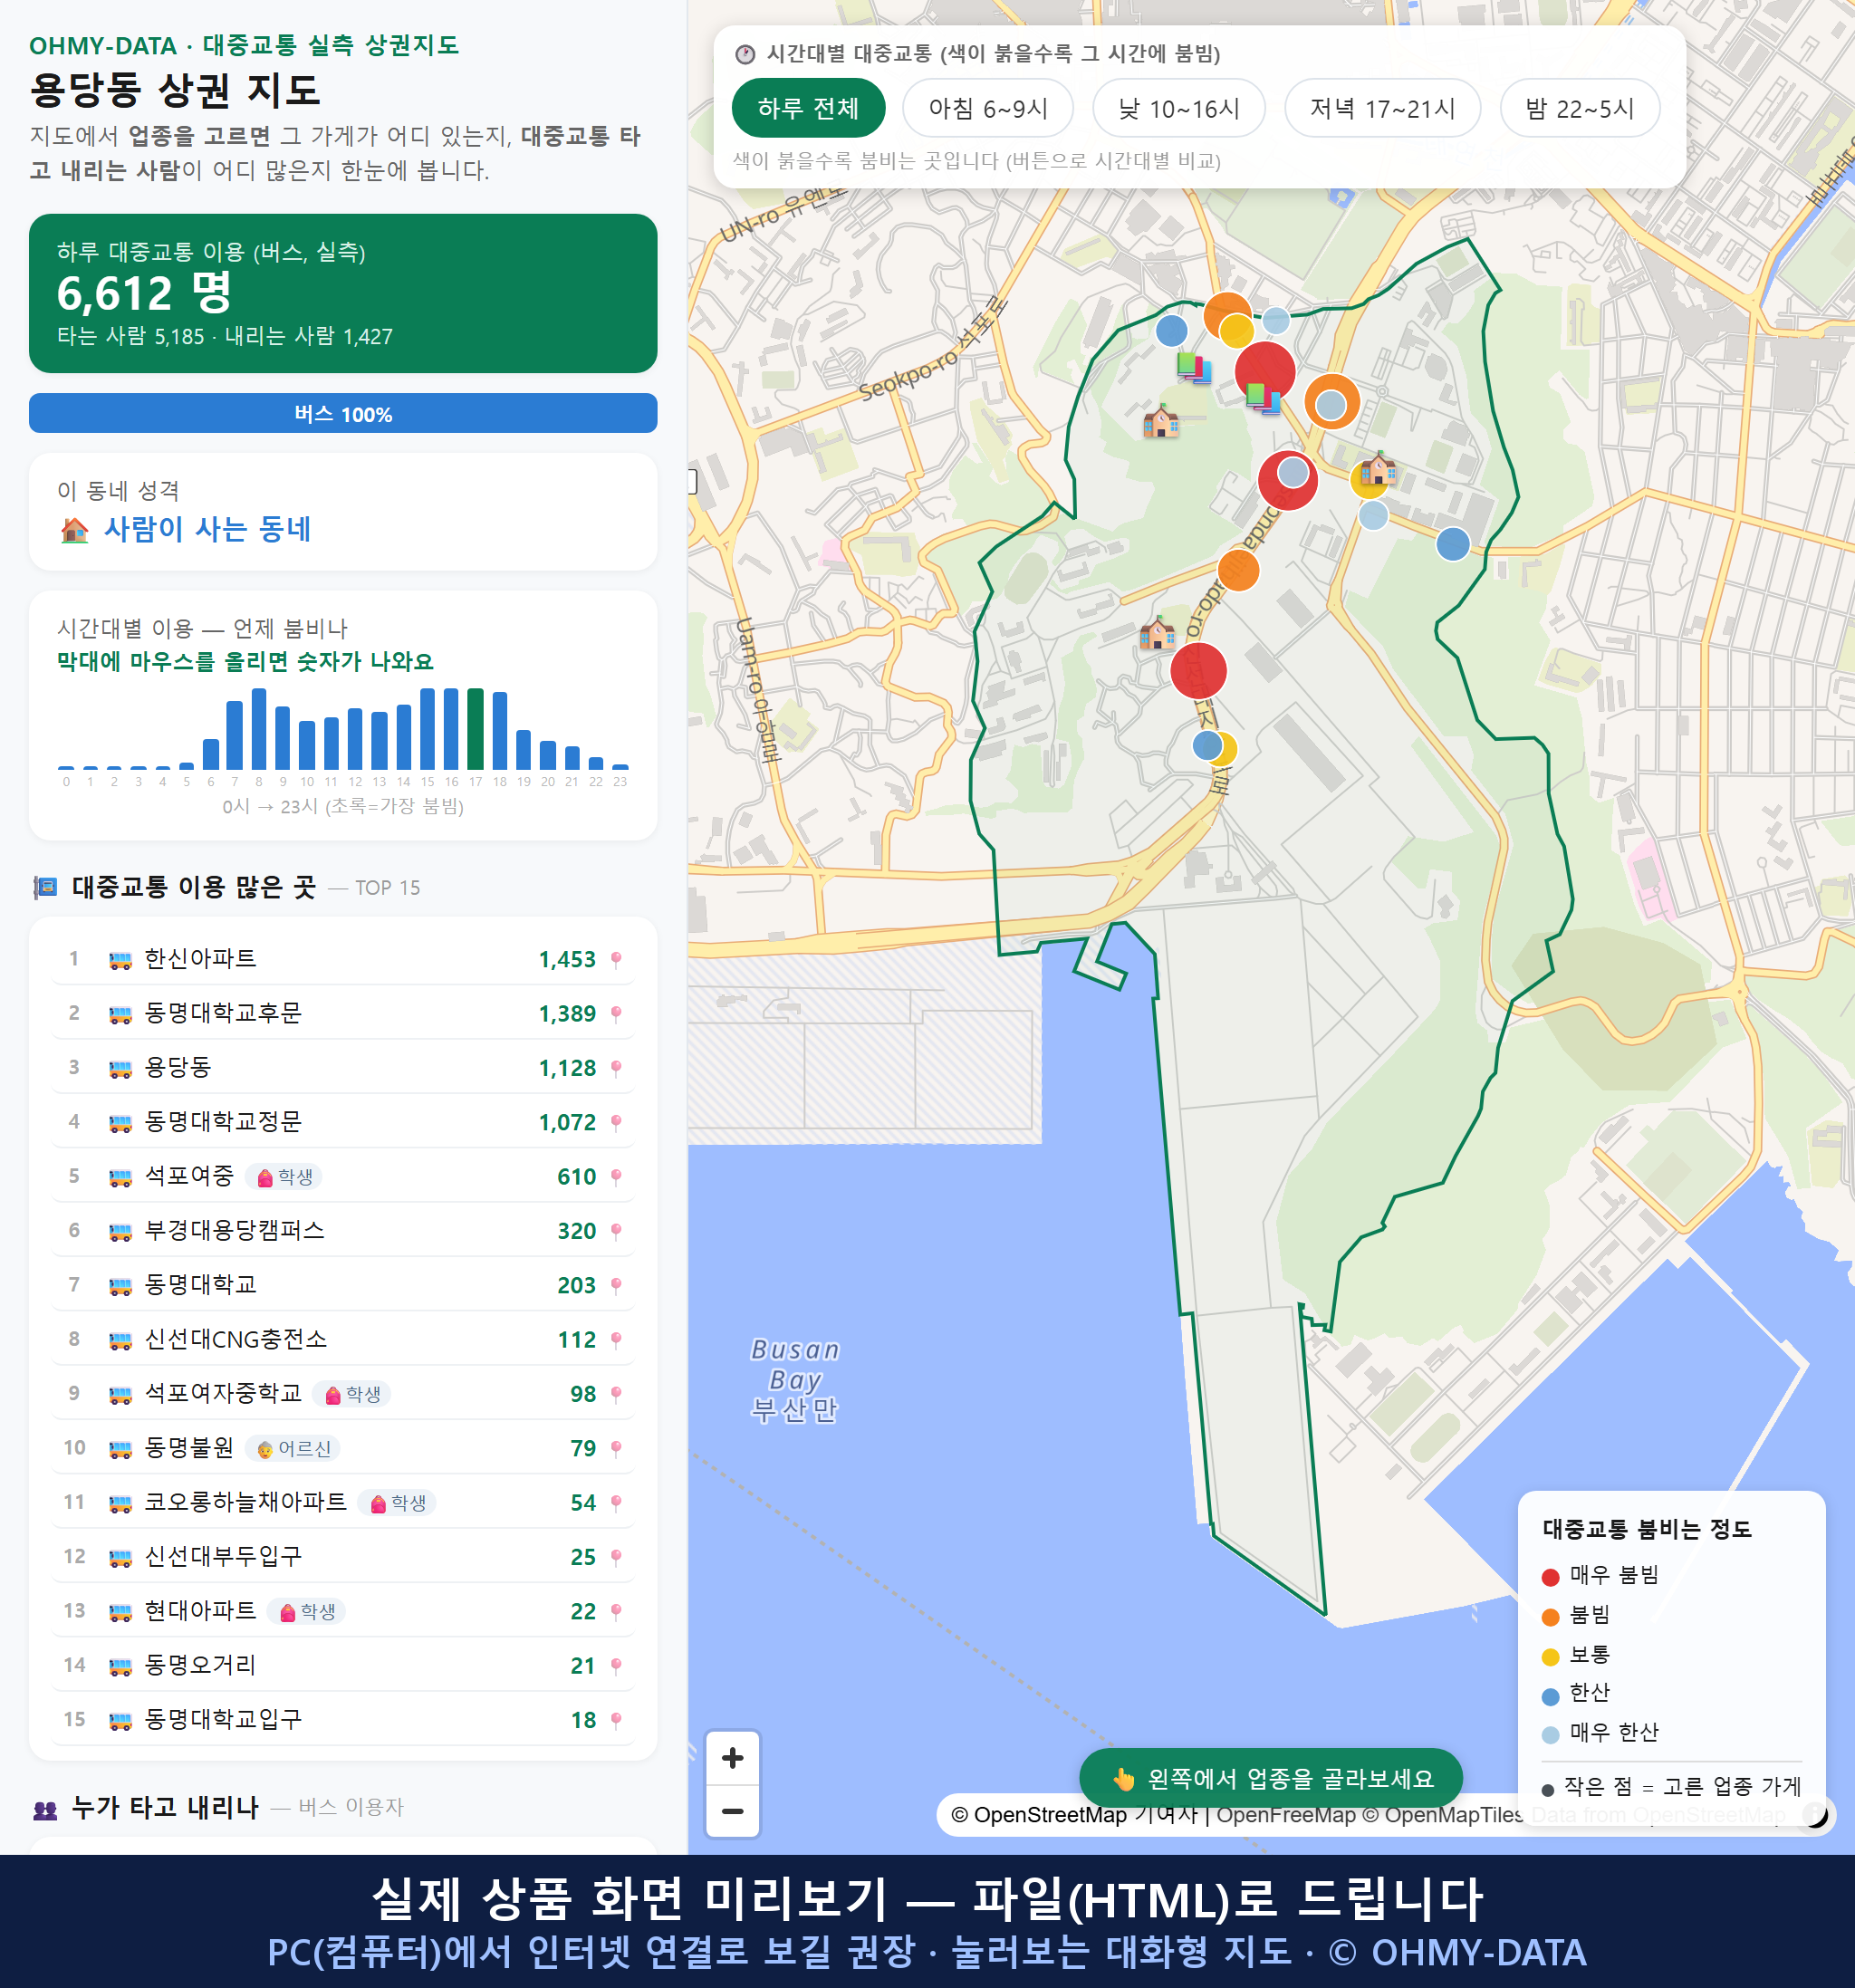Click the green 17시 peak bar

point(476,728)
